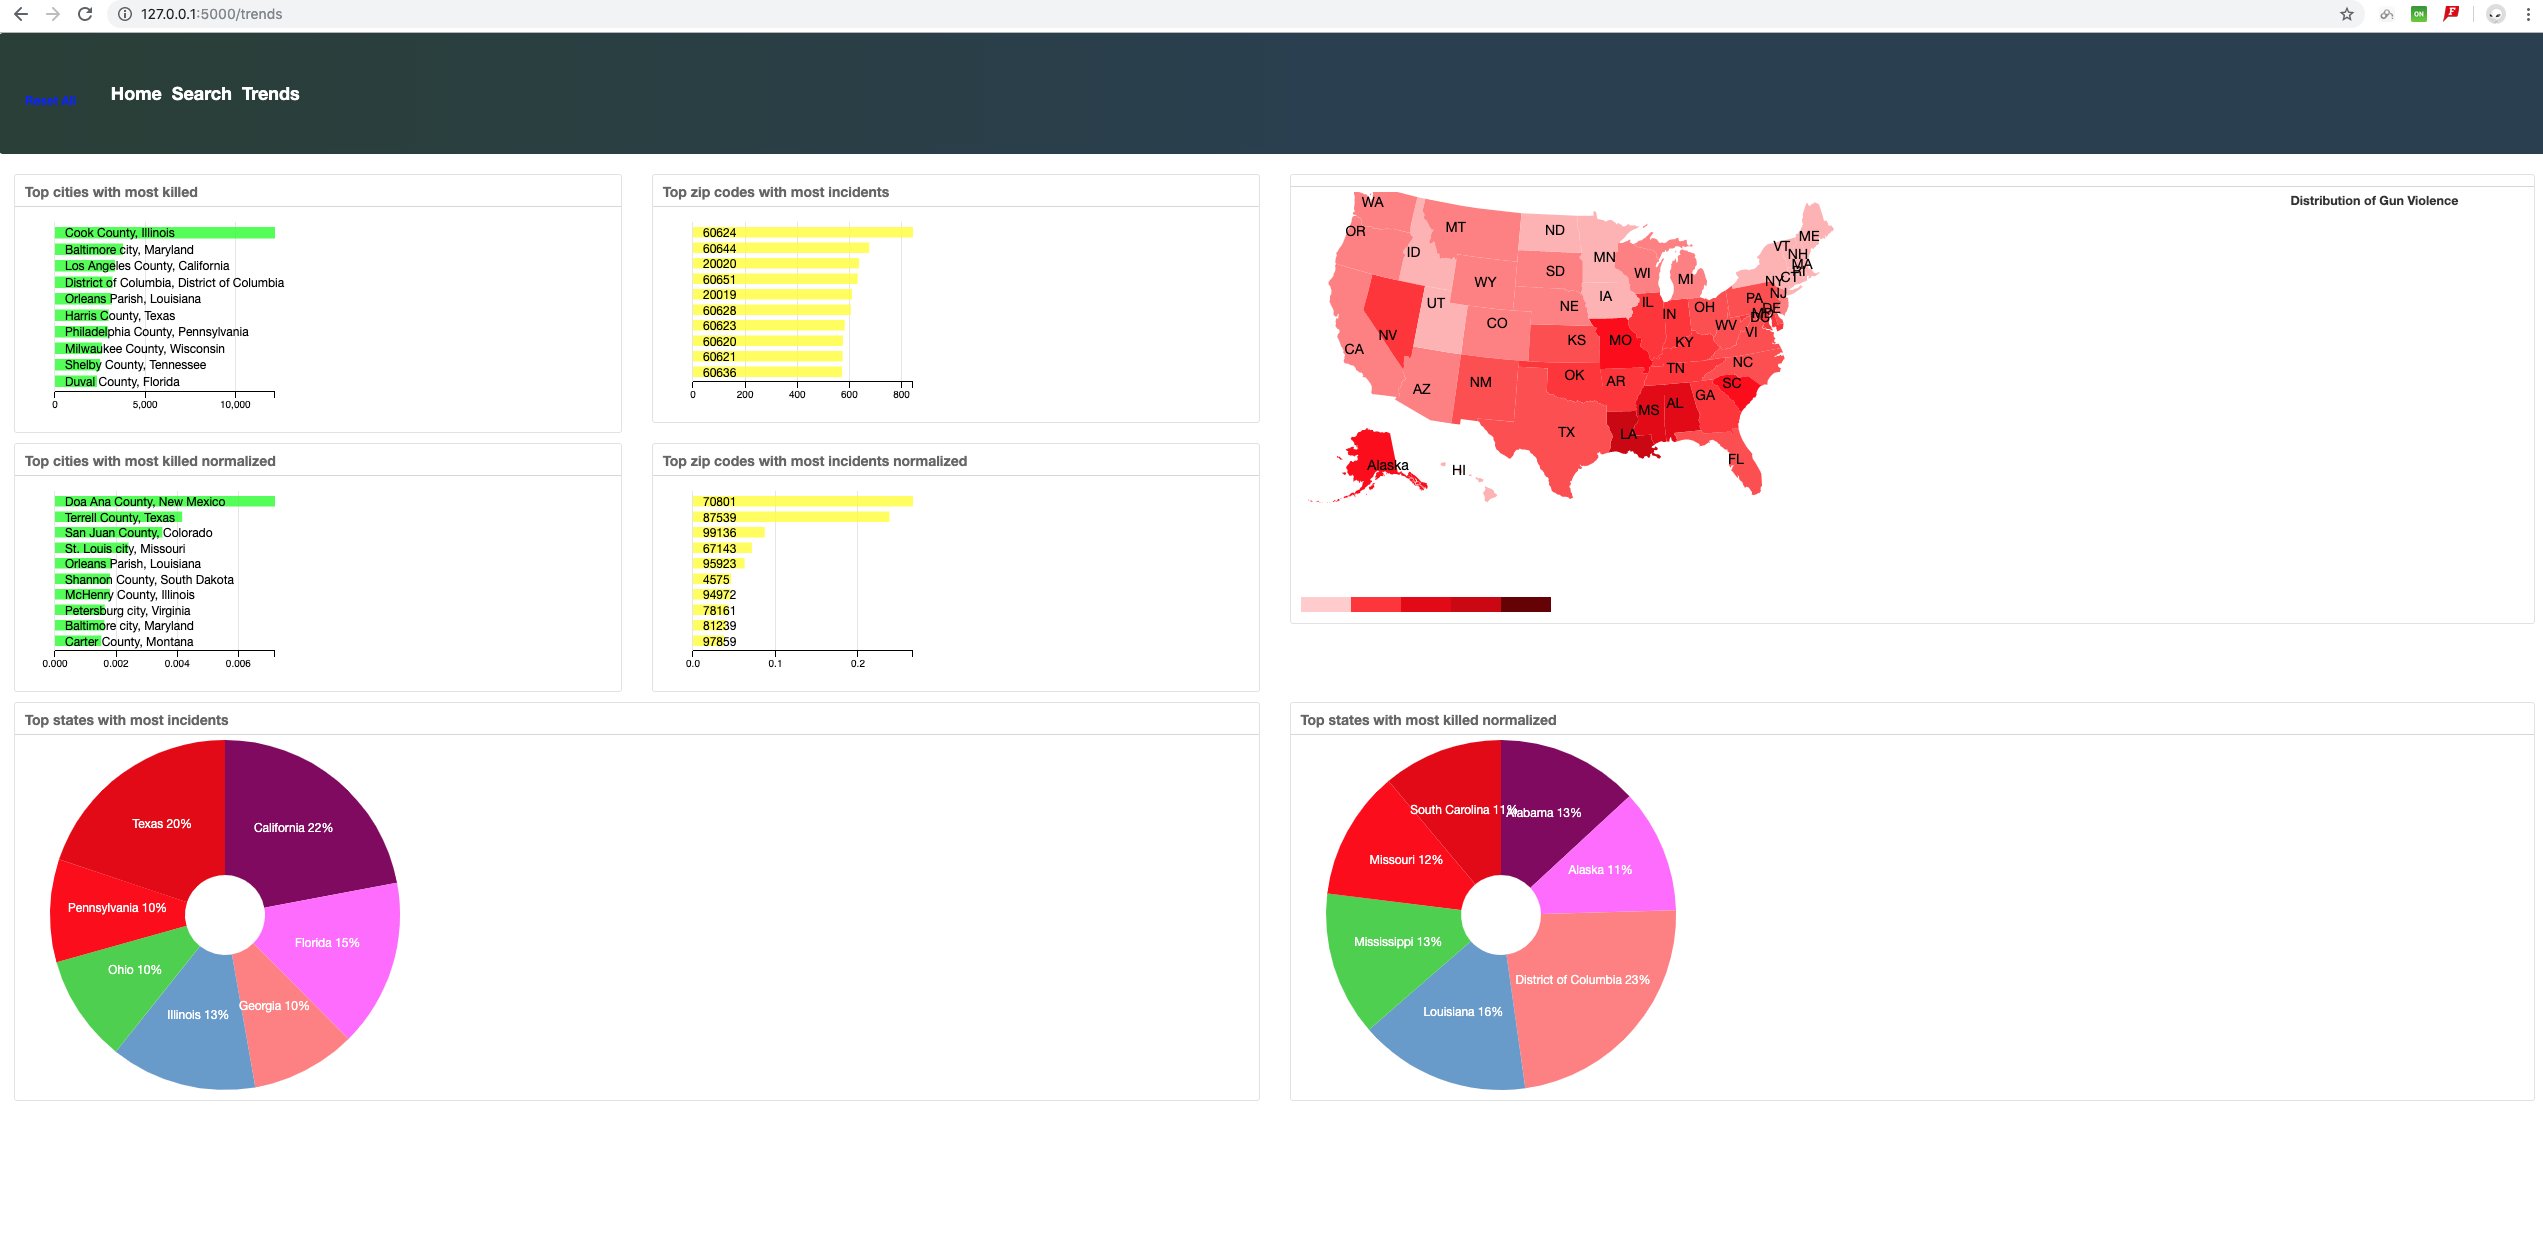Open the Chrome three-dot menu
The height and width of the screenshot is (1233, 2543).
point(2528,14)
